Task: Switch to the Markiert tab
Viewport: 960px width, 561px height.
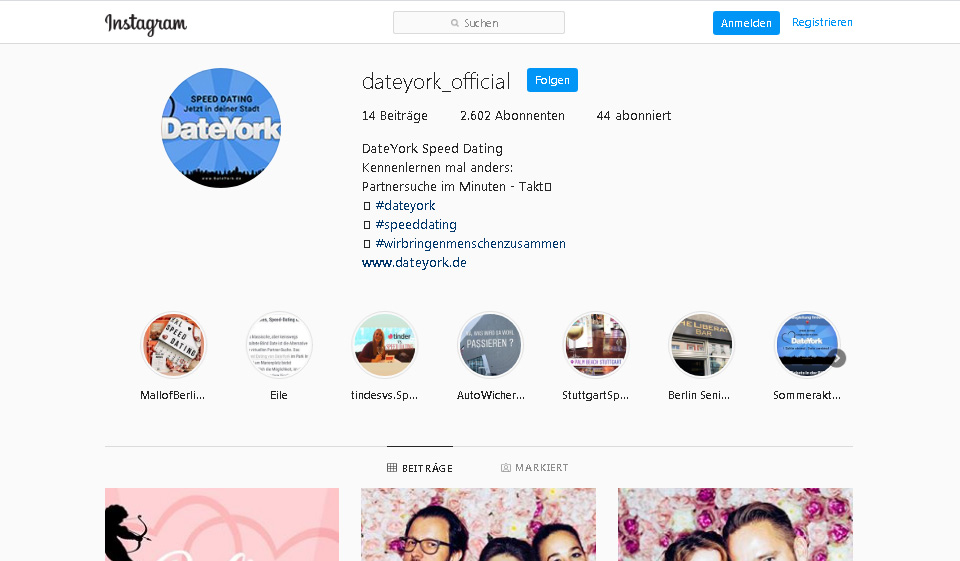Action: [x=535, y=468]
